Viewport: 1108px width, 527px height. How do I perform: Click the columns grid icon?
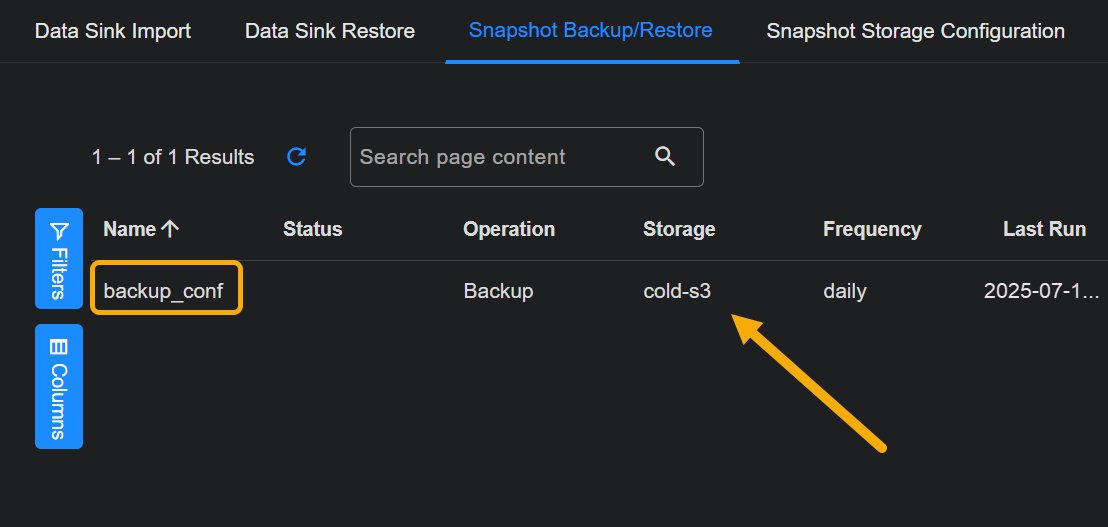tap(59, 347)
